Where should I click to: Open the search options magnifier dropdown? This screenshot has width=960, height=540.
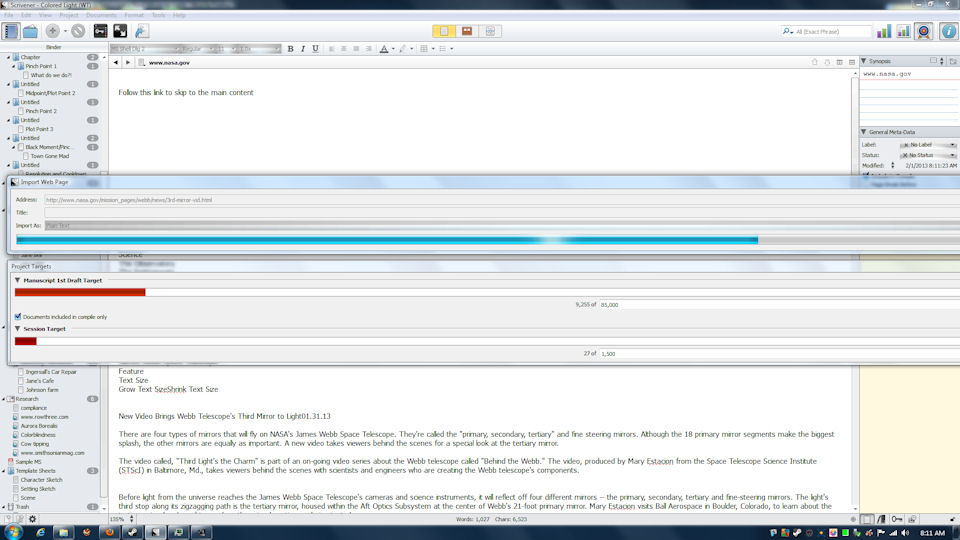[787, 31]
